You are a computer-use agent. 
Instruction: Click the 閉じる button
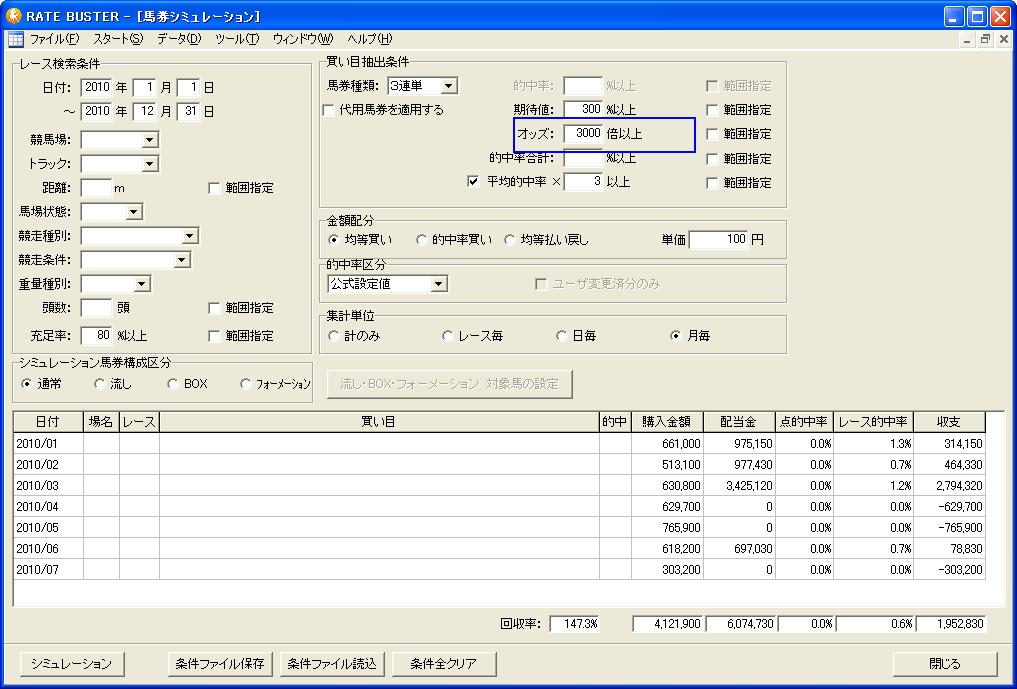[945, 664]
